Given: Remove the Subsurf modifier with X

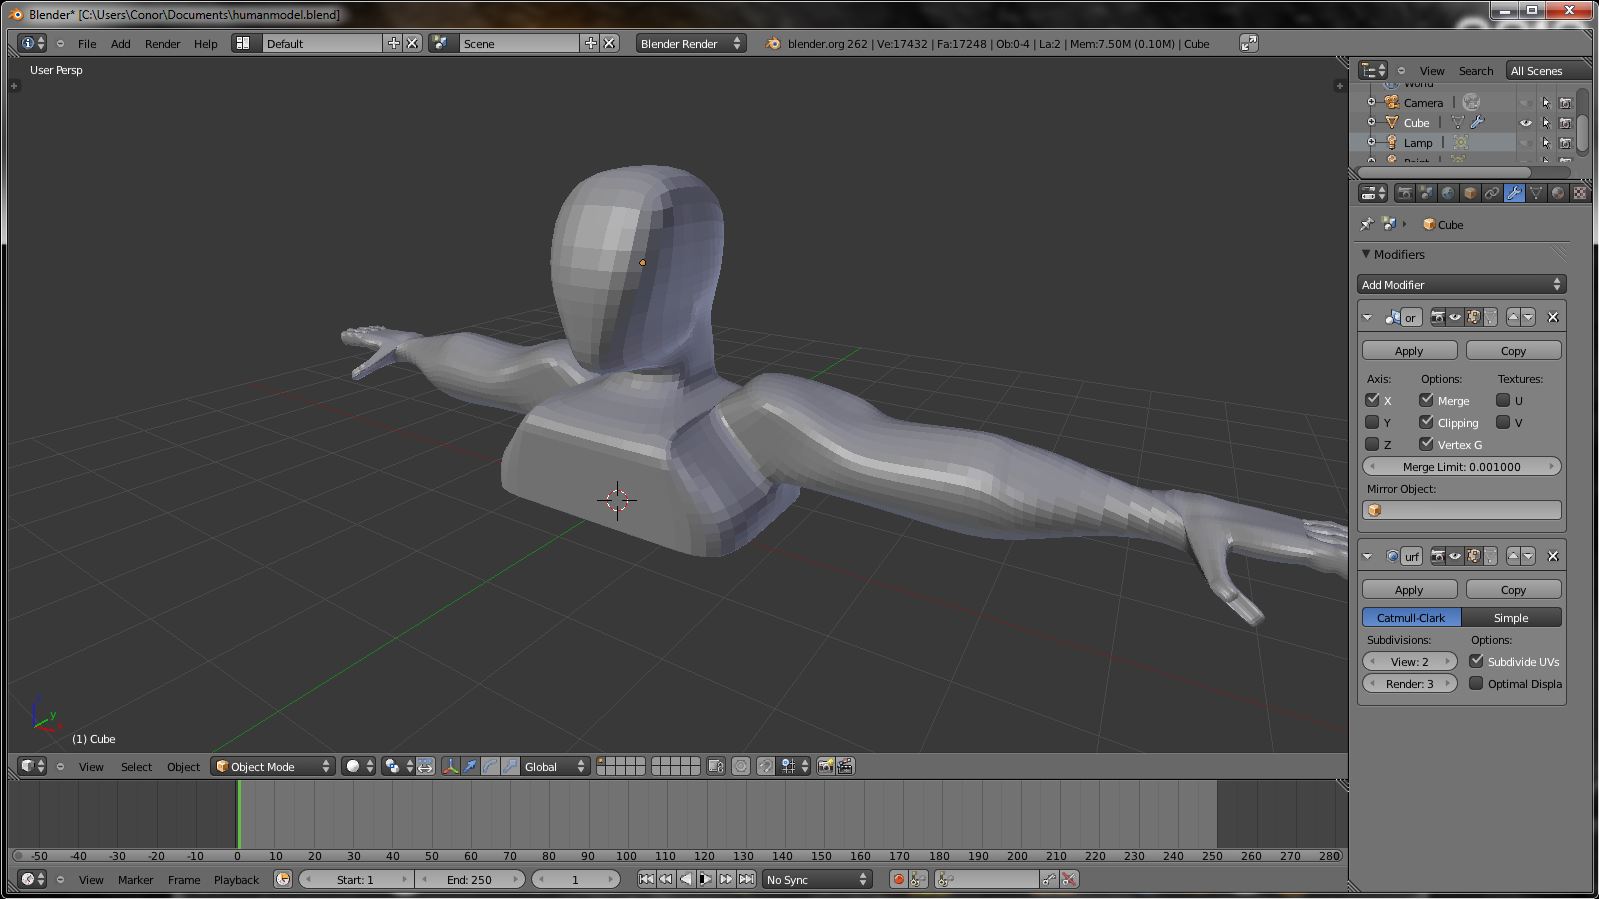Looking at the screenshot, I should 1553,556.
